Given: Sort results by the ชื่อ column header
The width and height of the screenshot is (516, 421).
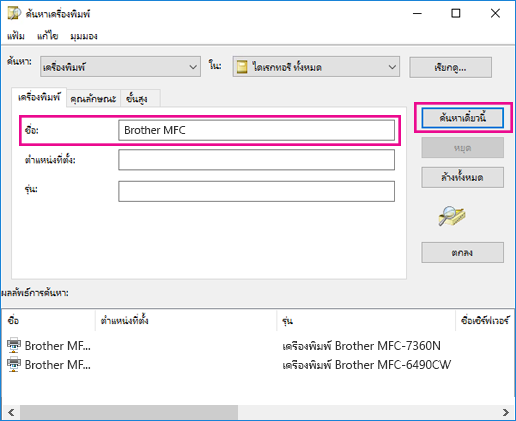Looking at the screenshot, I should pos(49,320).
